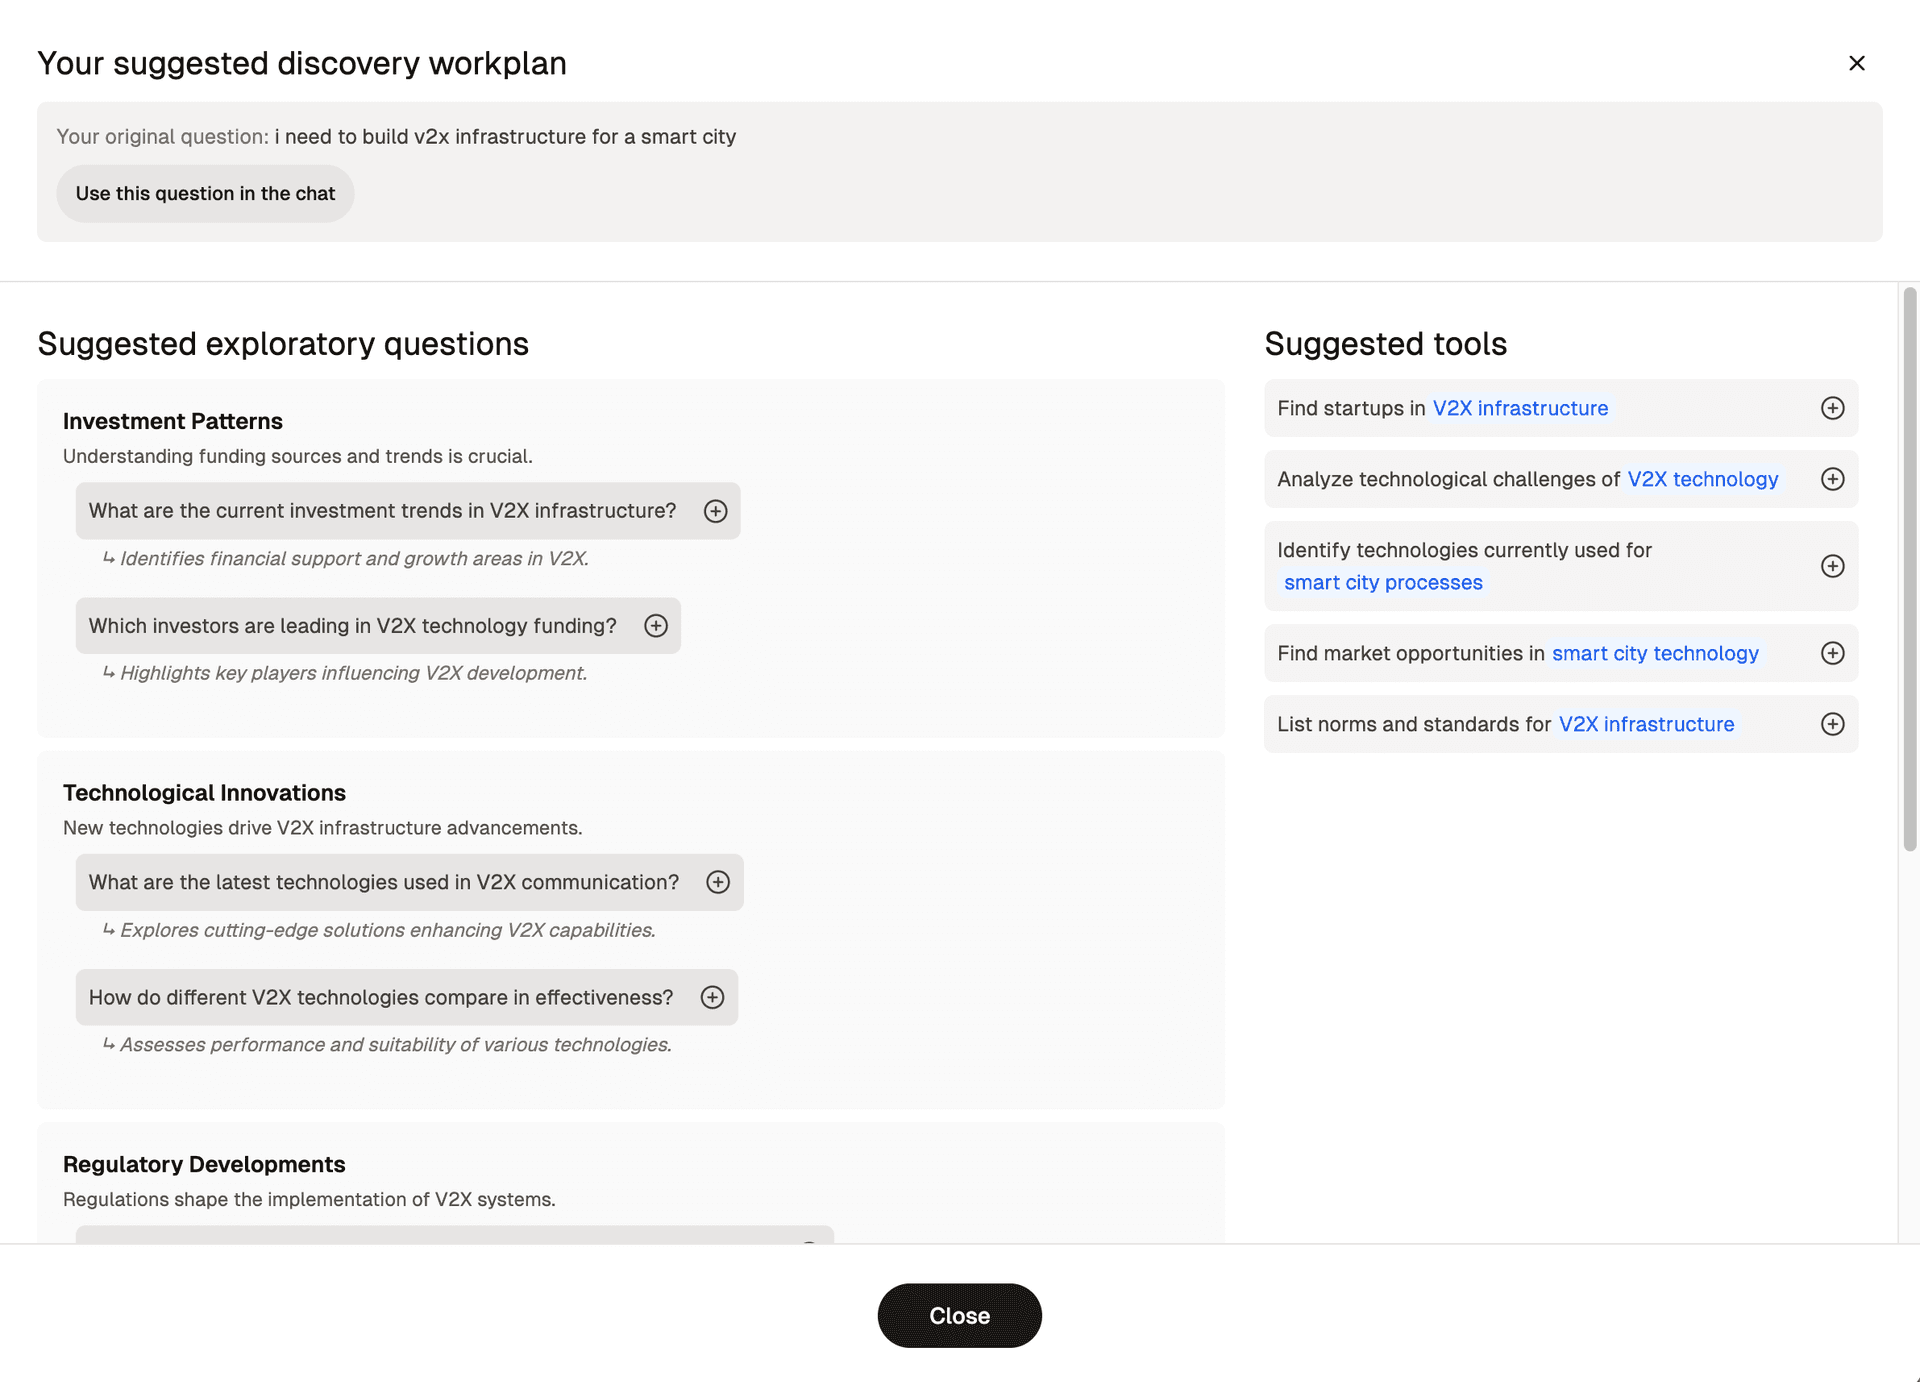Click 'Explores cutting-edge solutions' note
1920x1382 pixels.
[x=388, y=930]
